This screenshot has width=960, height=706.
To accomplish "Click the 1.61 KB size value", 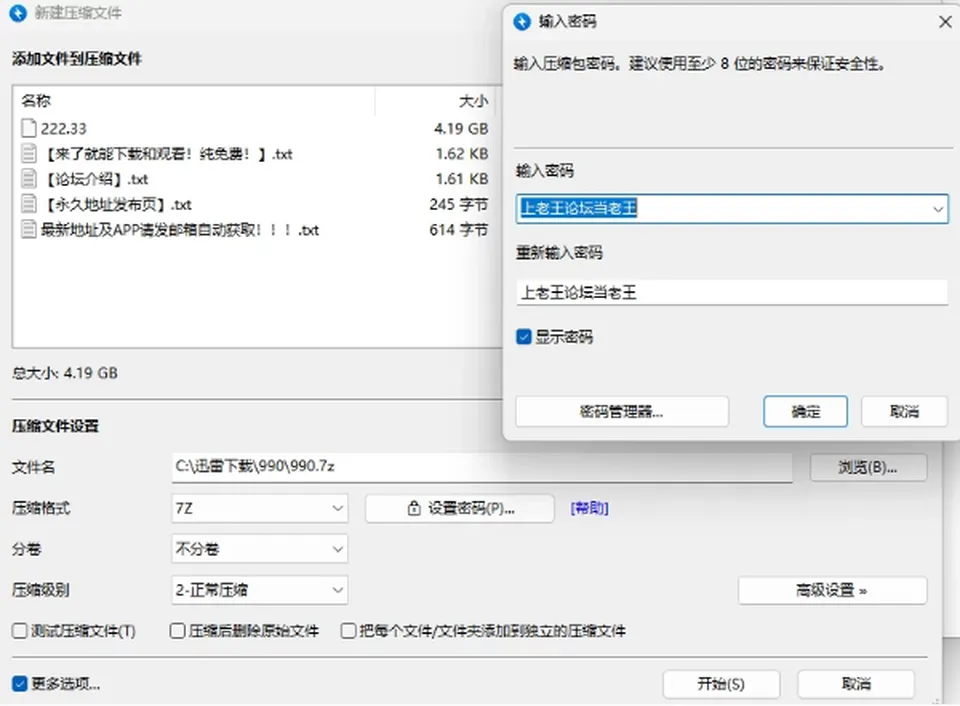I will (x=462, y=179).
